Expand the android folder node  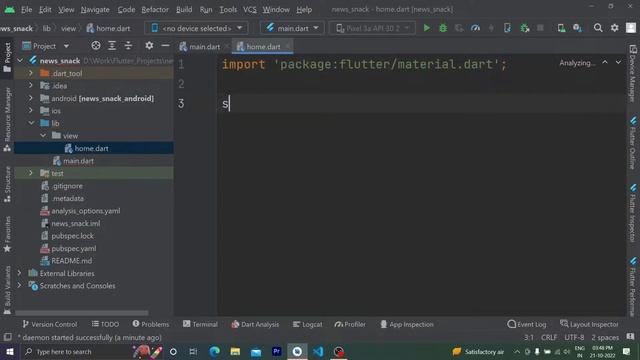point(31,98)
